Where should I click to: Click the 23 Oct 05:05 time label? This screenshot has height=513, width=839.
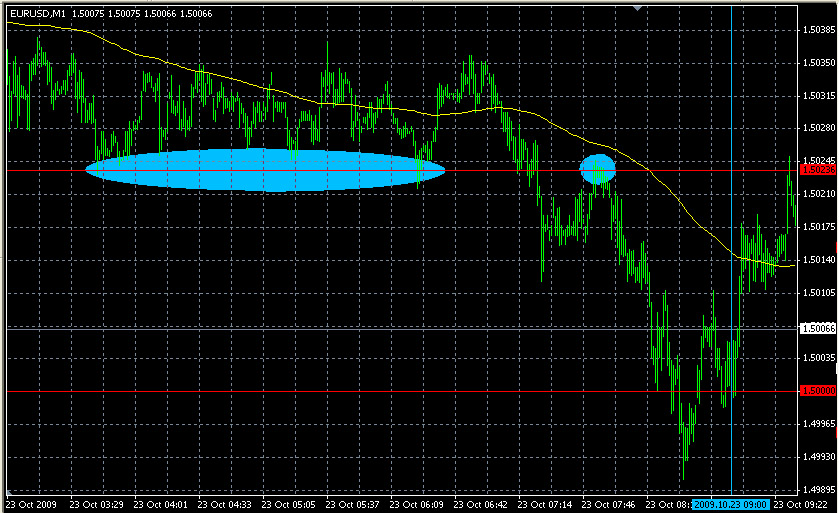coord(290,504)
